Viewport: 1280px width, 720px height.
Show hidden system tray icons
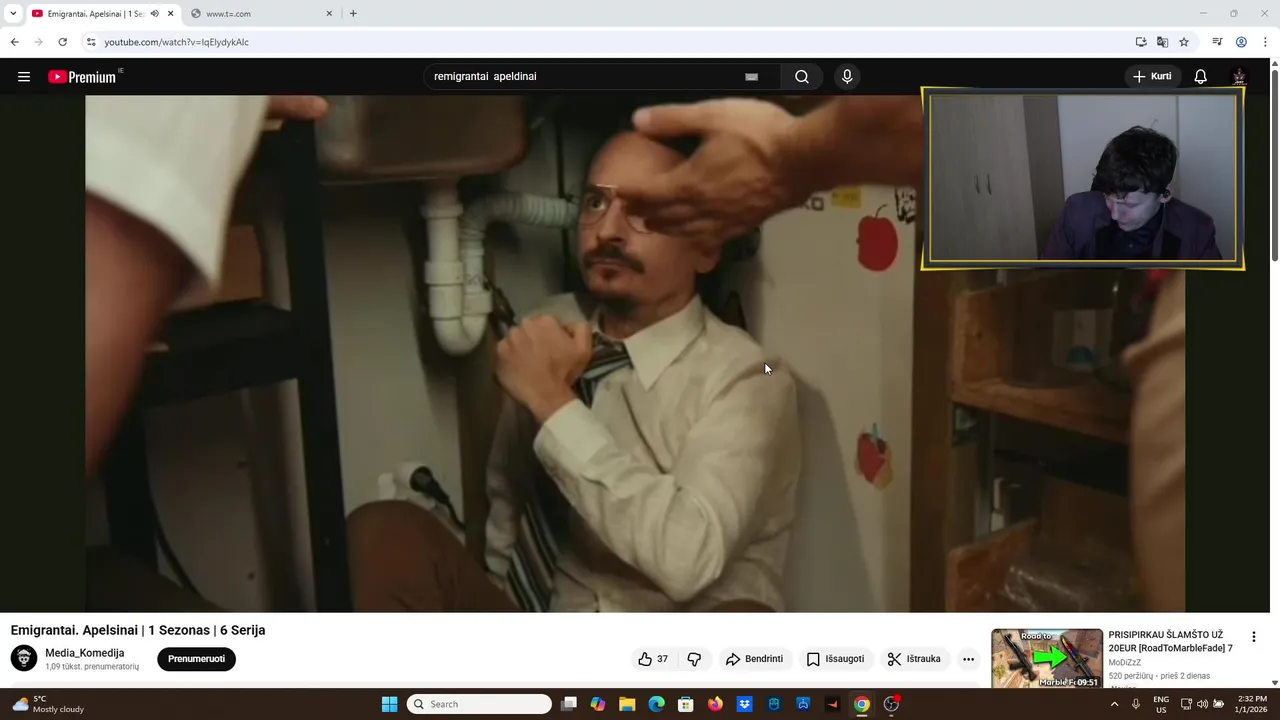coord(1116,704)
